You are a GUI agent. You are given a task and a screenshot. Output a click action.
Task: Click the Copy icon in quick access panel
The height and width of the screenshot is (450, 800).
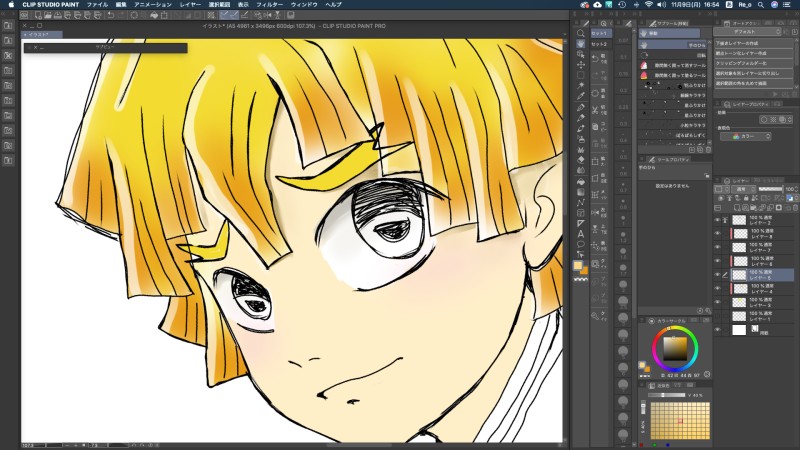point(595,127)
